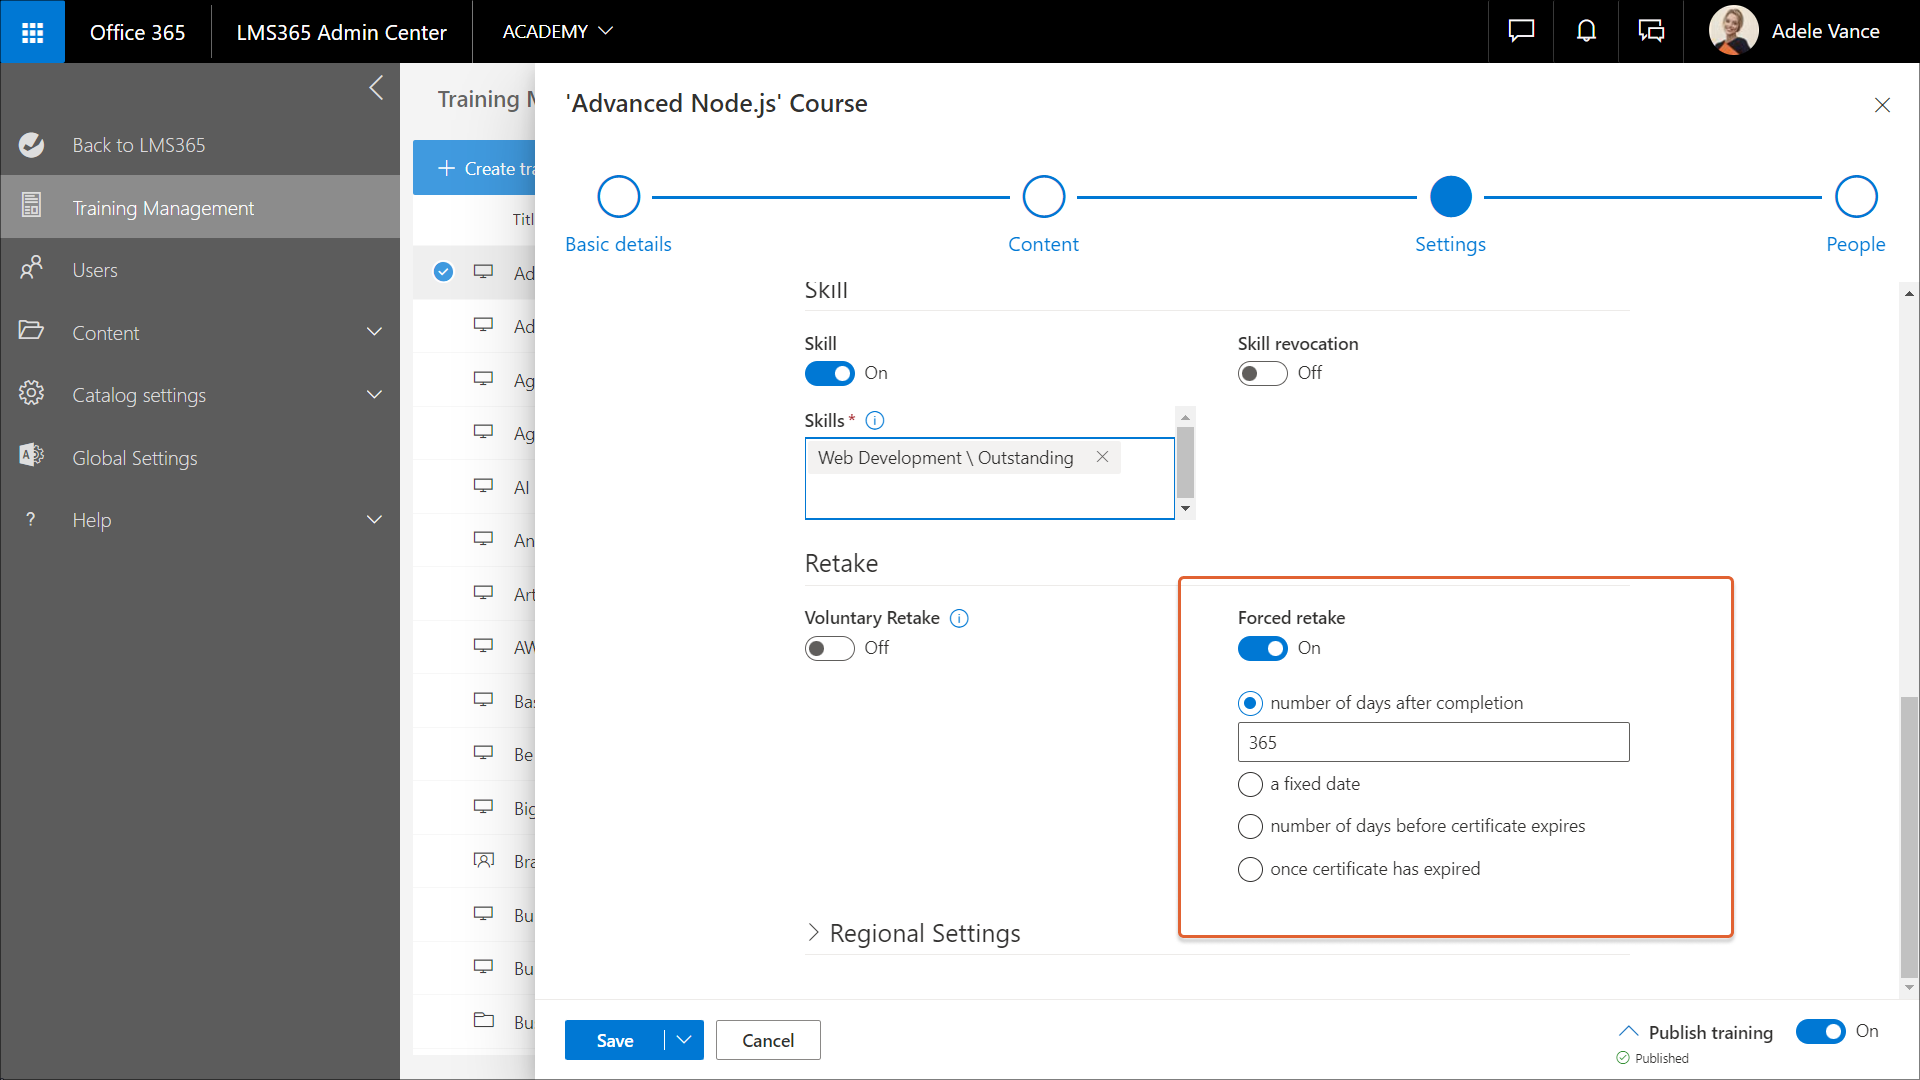Turn off the Forced retake toggle
Viewport: 1920px width, 1080px height.
pos(1262,648)
